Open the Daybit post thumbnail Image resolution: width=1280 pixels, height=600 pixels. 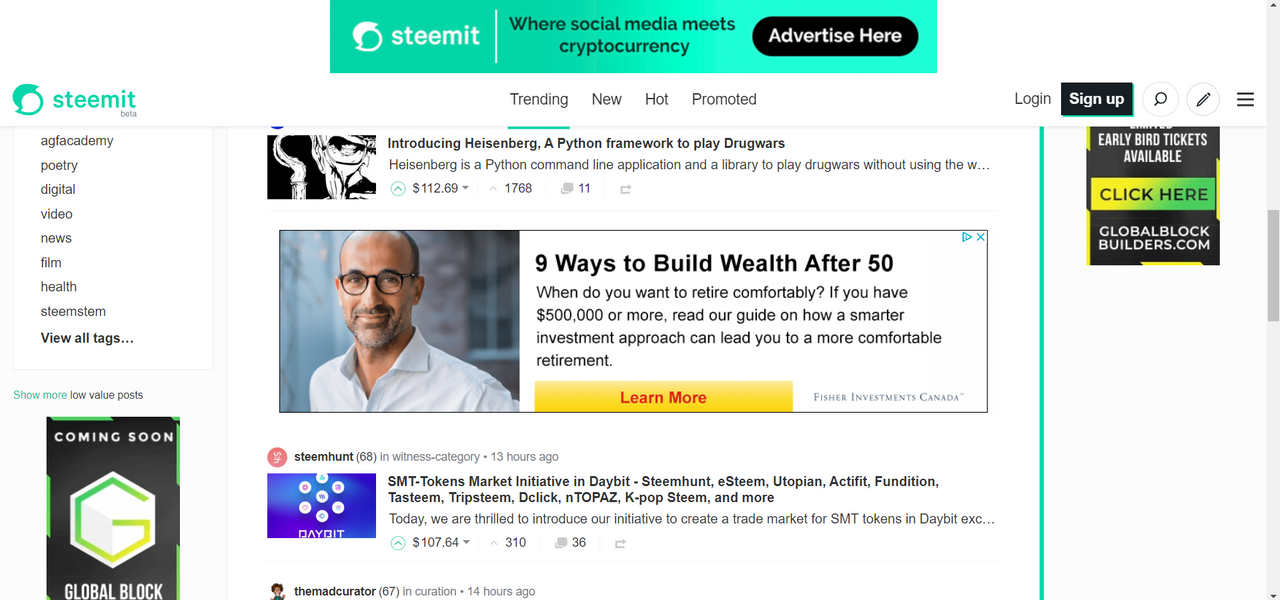[x=321, y=505]
